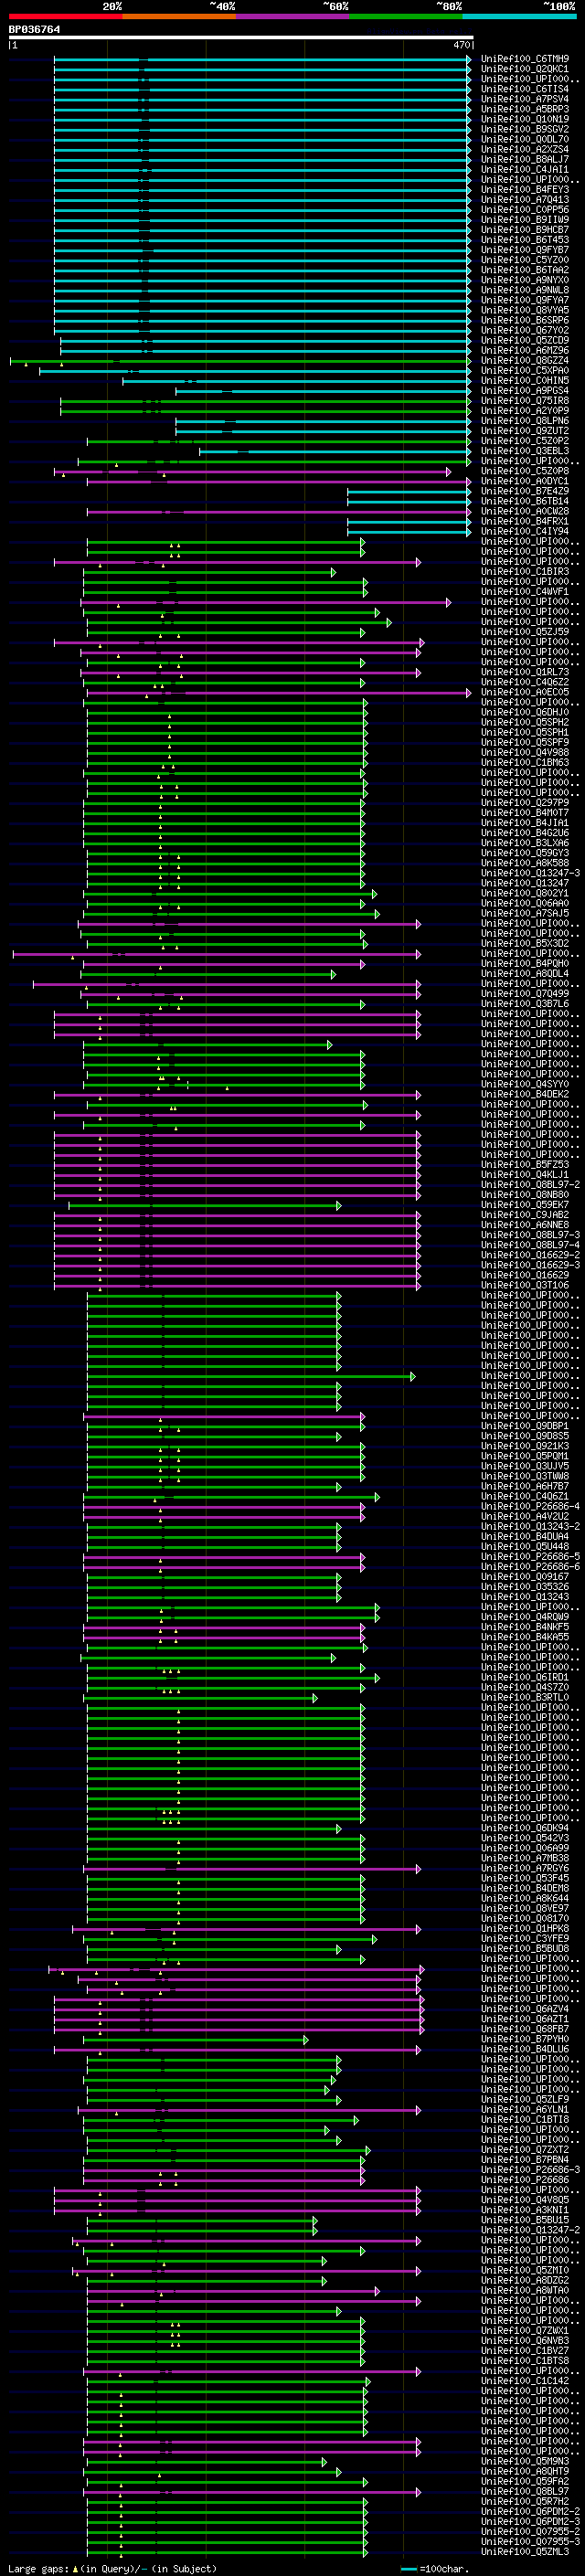
Task: Click the red 20% identity legend bar
Action: (x=65, y=16)
